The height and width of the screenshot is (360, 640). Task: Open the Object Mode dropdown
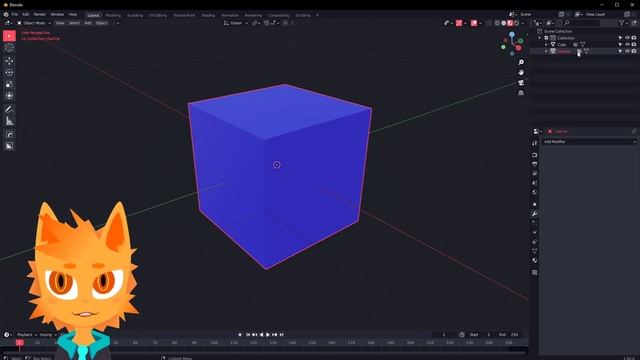[34, 23]
